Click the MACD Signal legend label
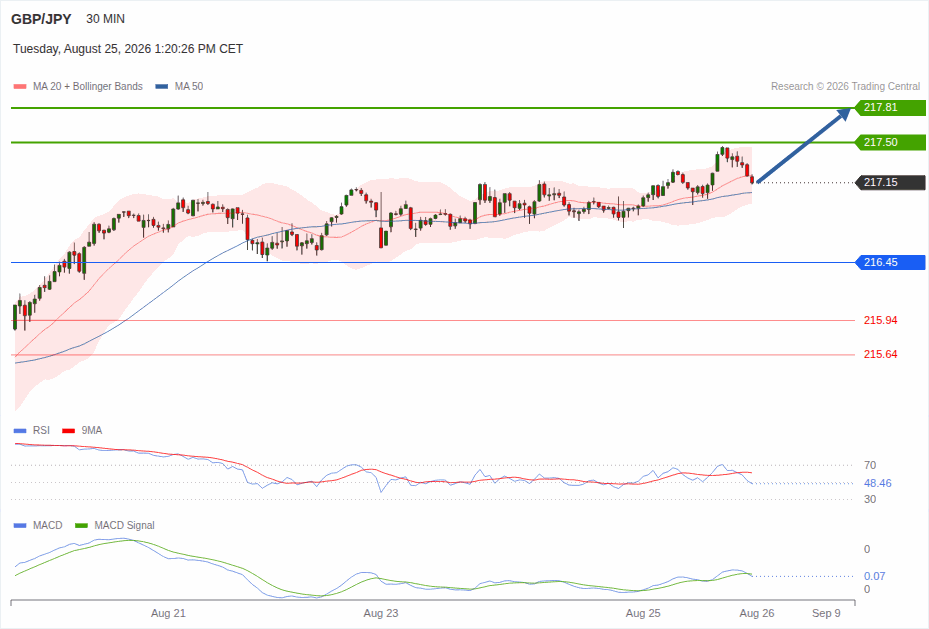Screen dimensions: 929x629 point(124,525)
